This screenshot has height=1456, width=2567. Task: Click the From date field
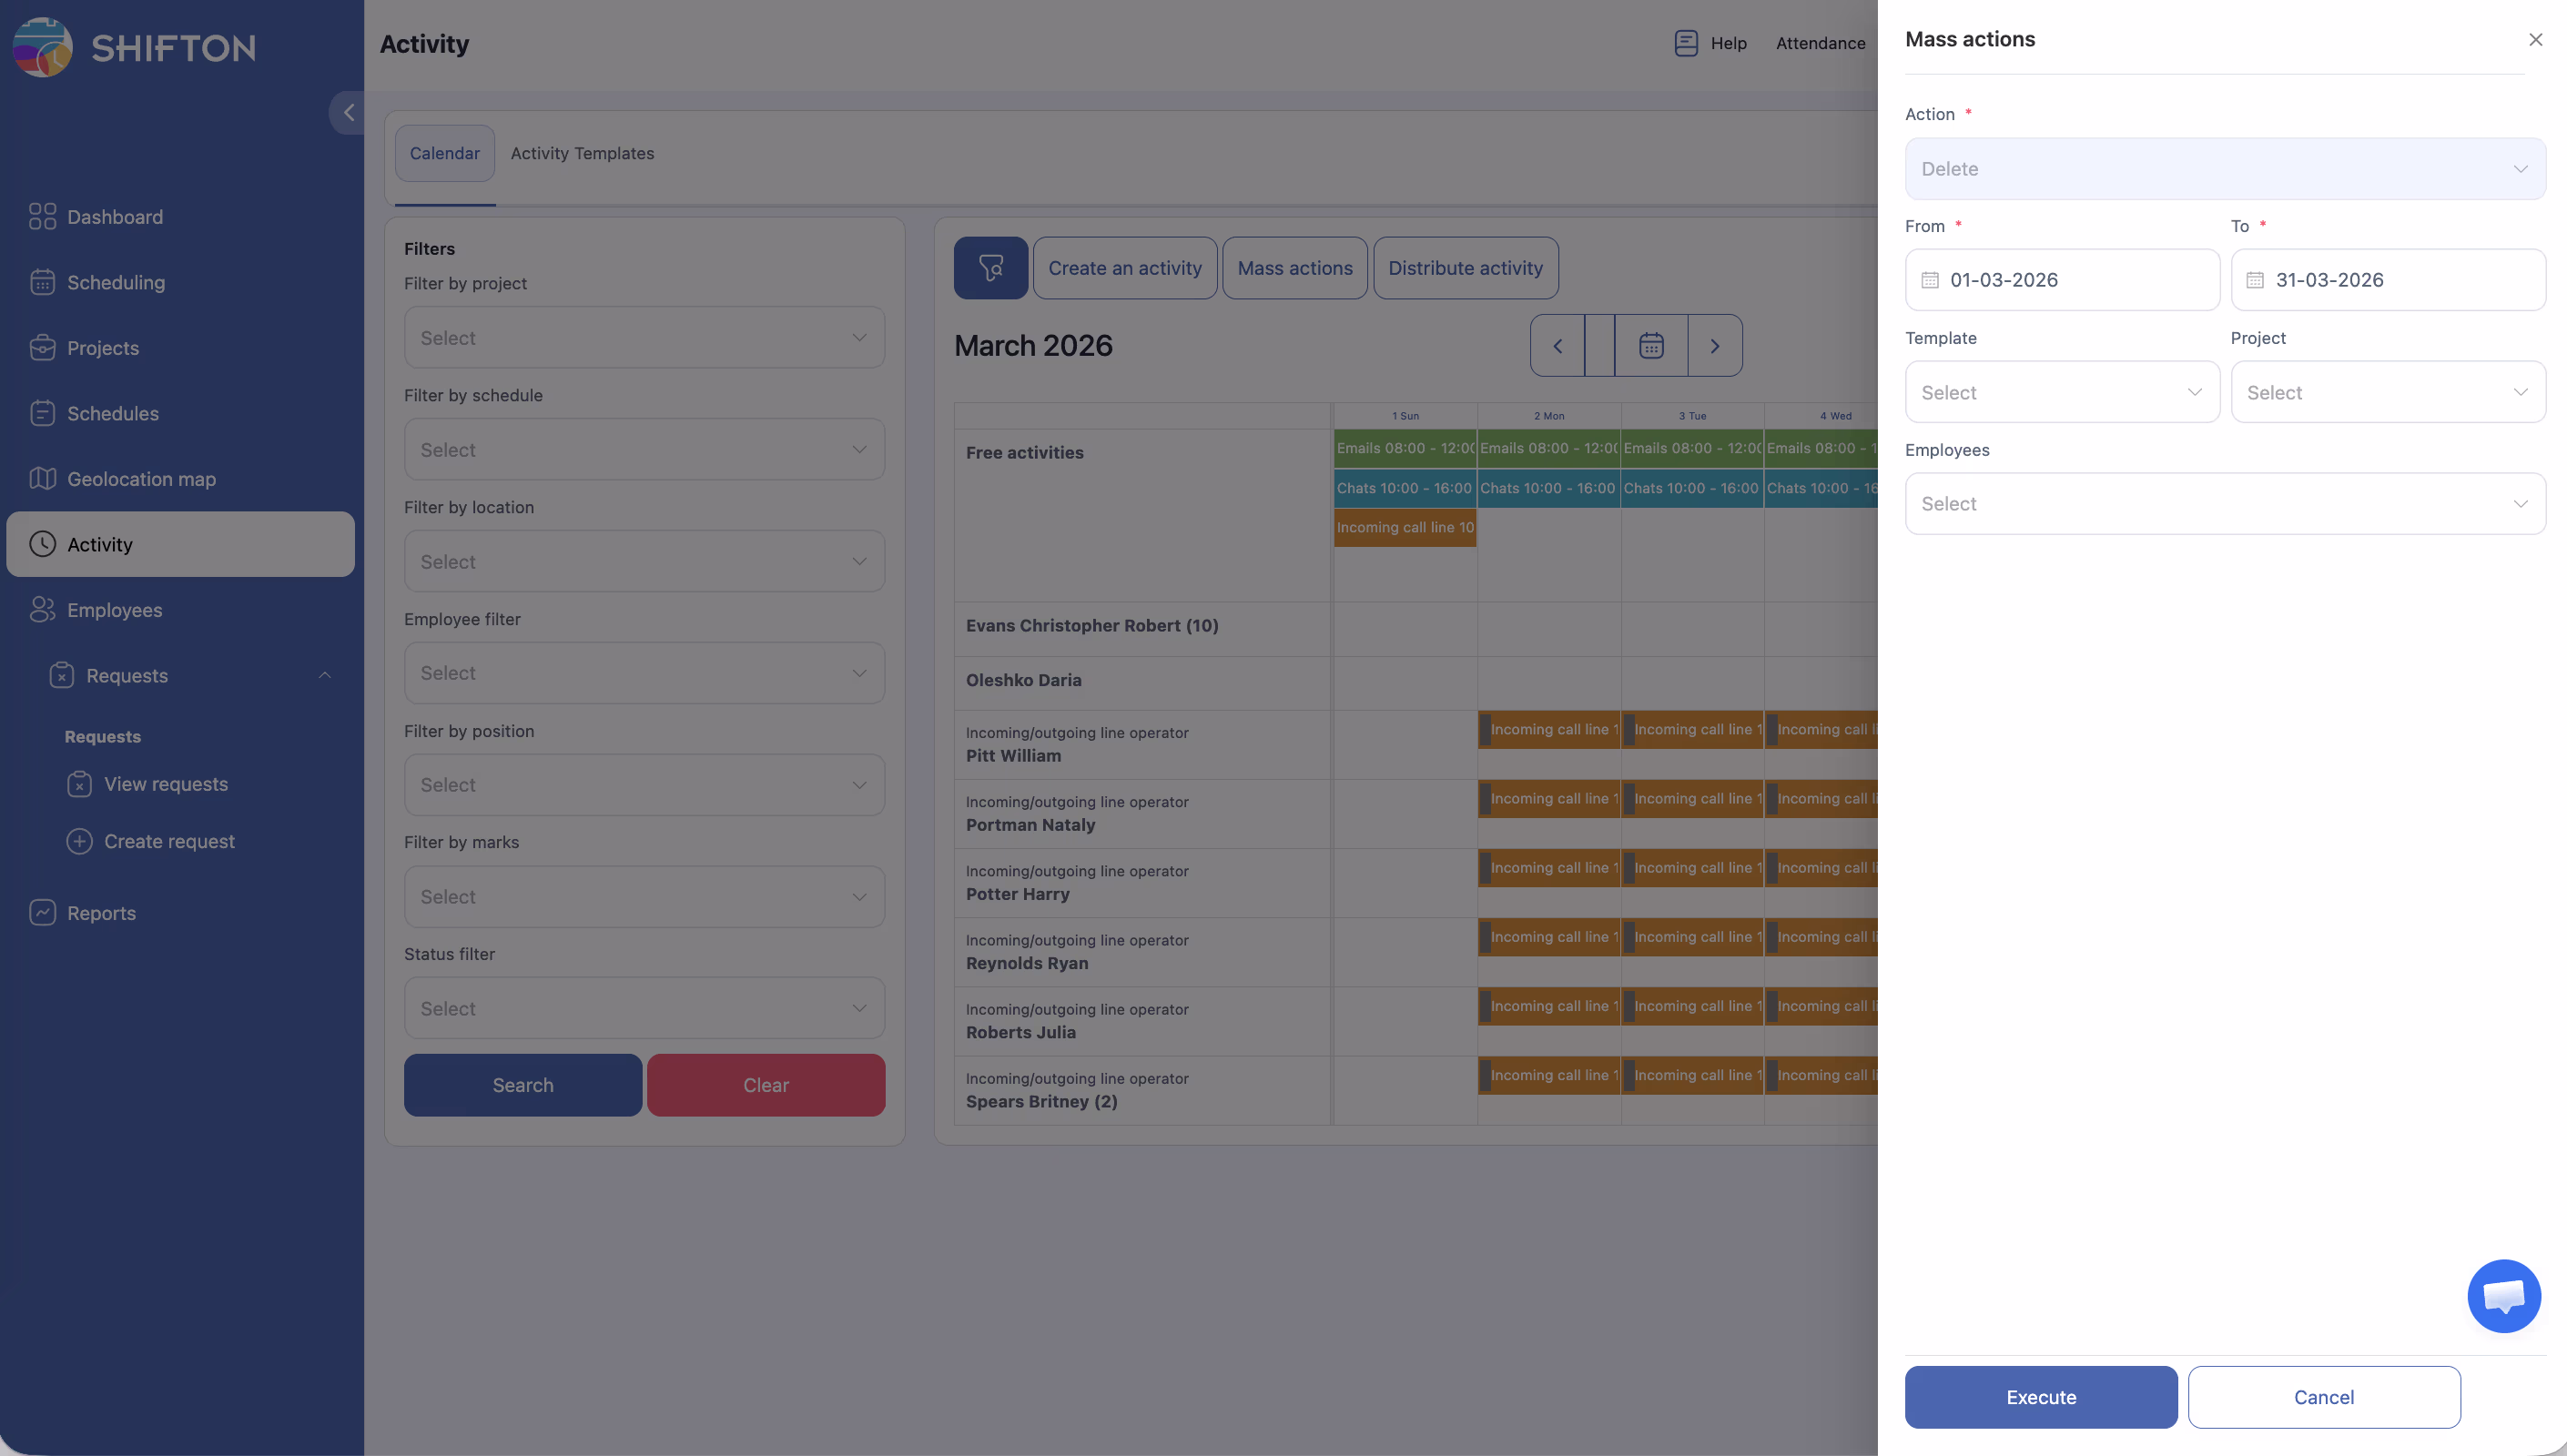tap(2062, 280)
